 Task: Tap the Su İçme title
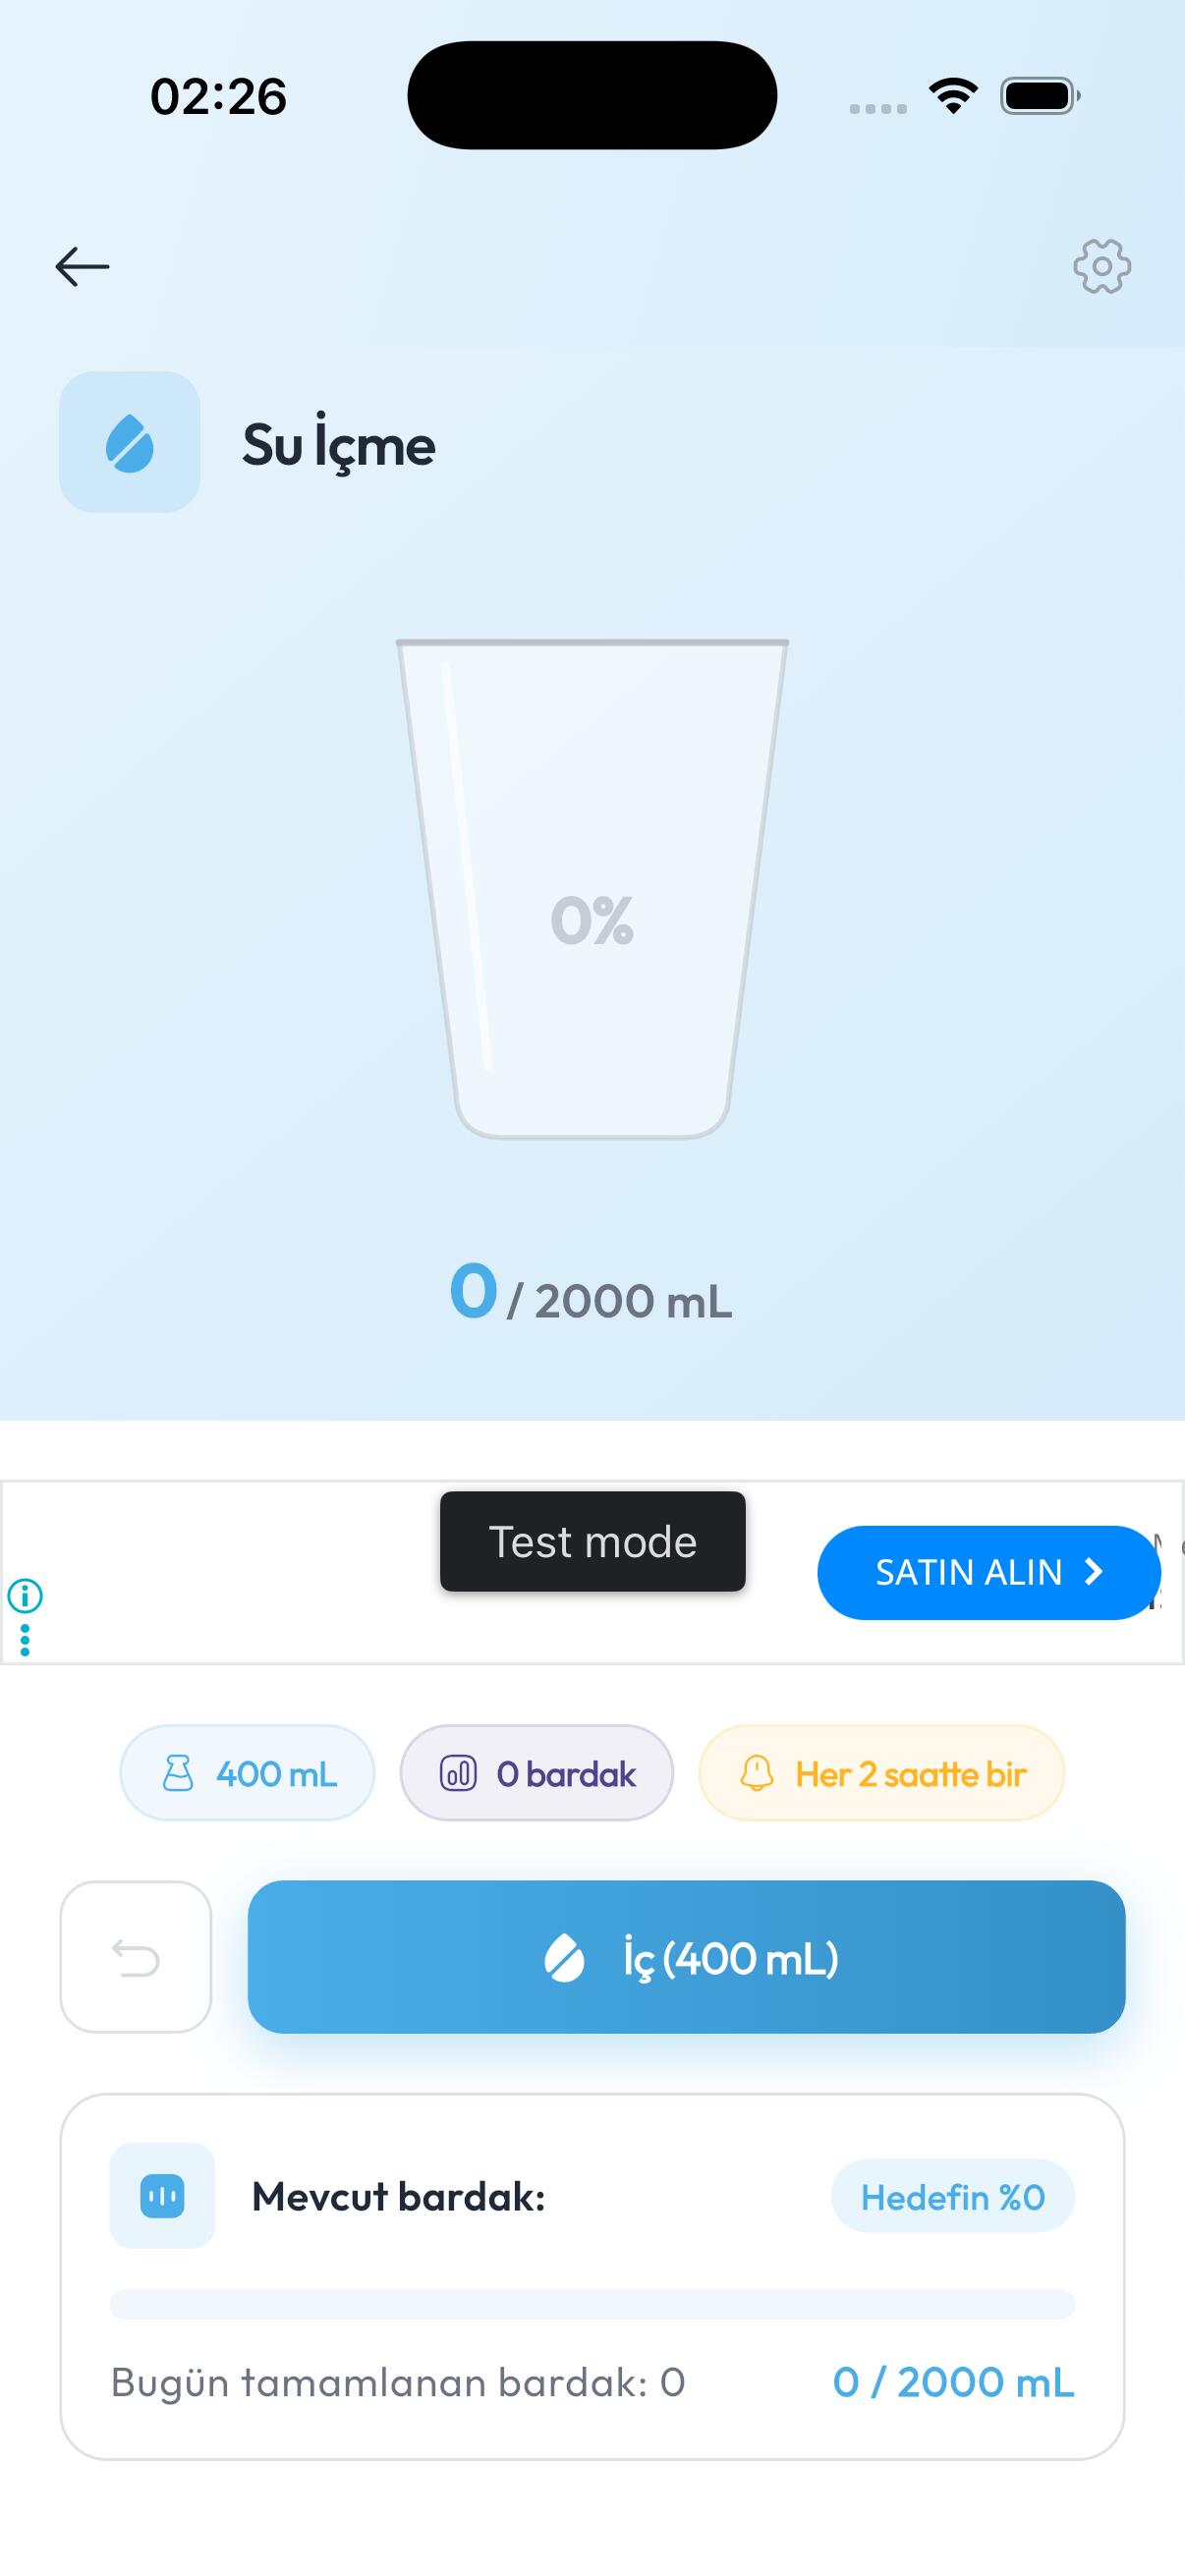(x=338, y=445)
